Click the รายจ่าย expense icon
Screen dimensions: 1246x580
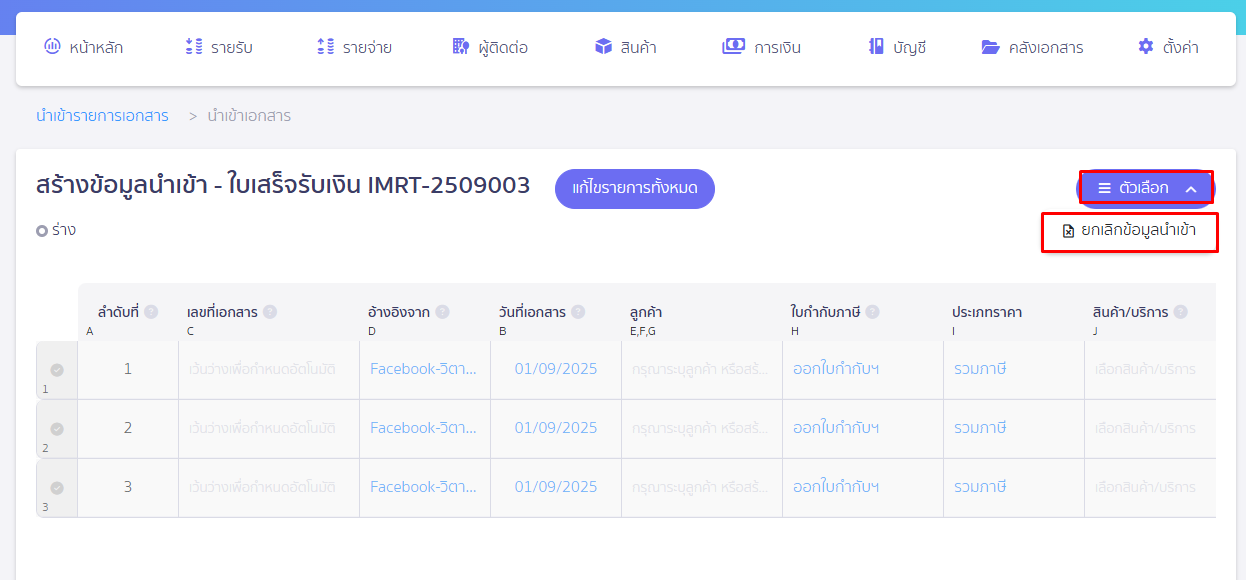[x=325, y=46]
